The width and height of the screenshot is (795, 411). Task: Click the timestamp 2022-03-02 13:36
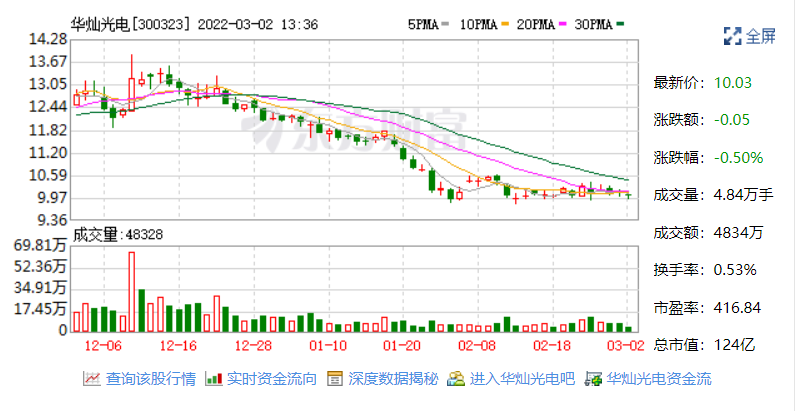coord(258,24)
